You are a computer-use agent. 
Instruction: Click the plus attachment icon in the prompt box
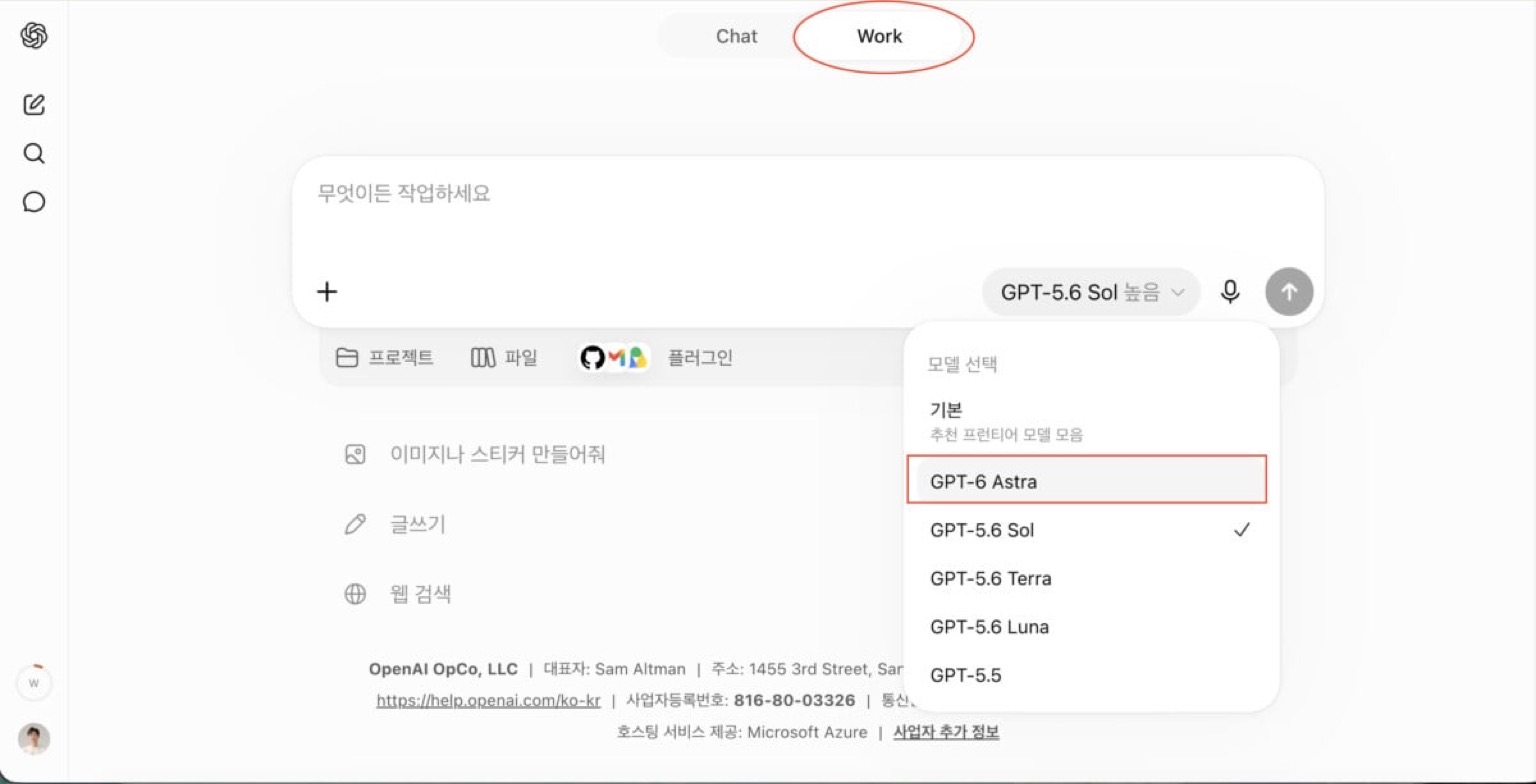pos(327,292)
